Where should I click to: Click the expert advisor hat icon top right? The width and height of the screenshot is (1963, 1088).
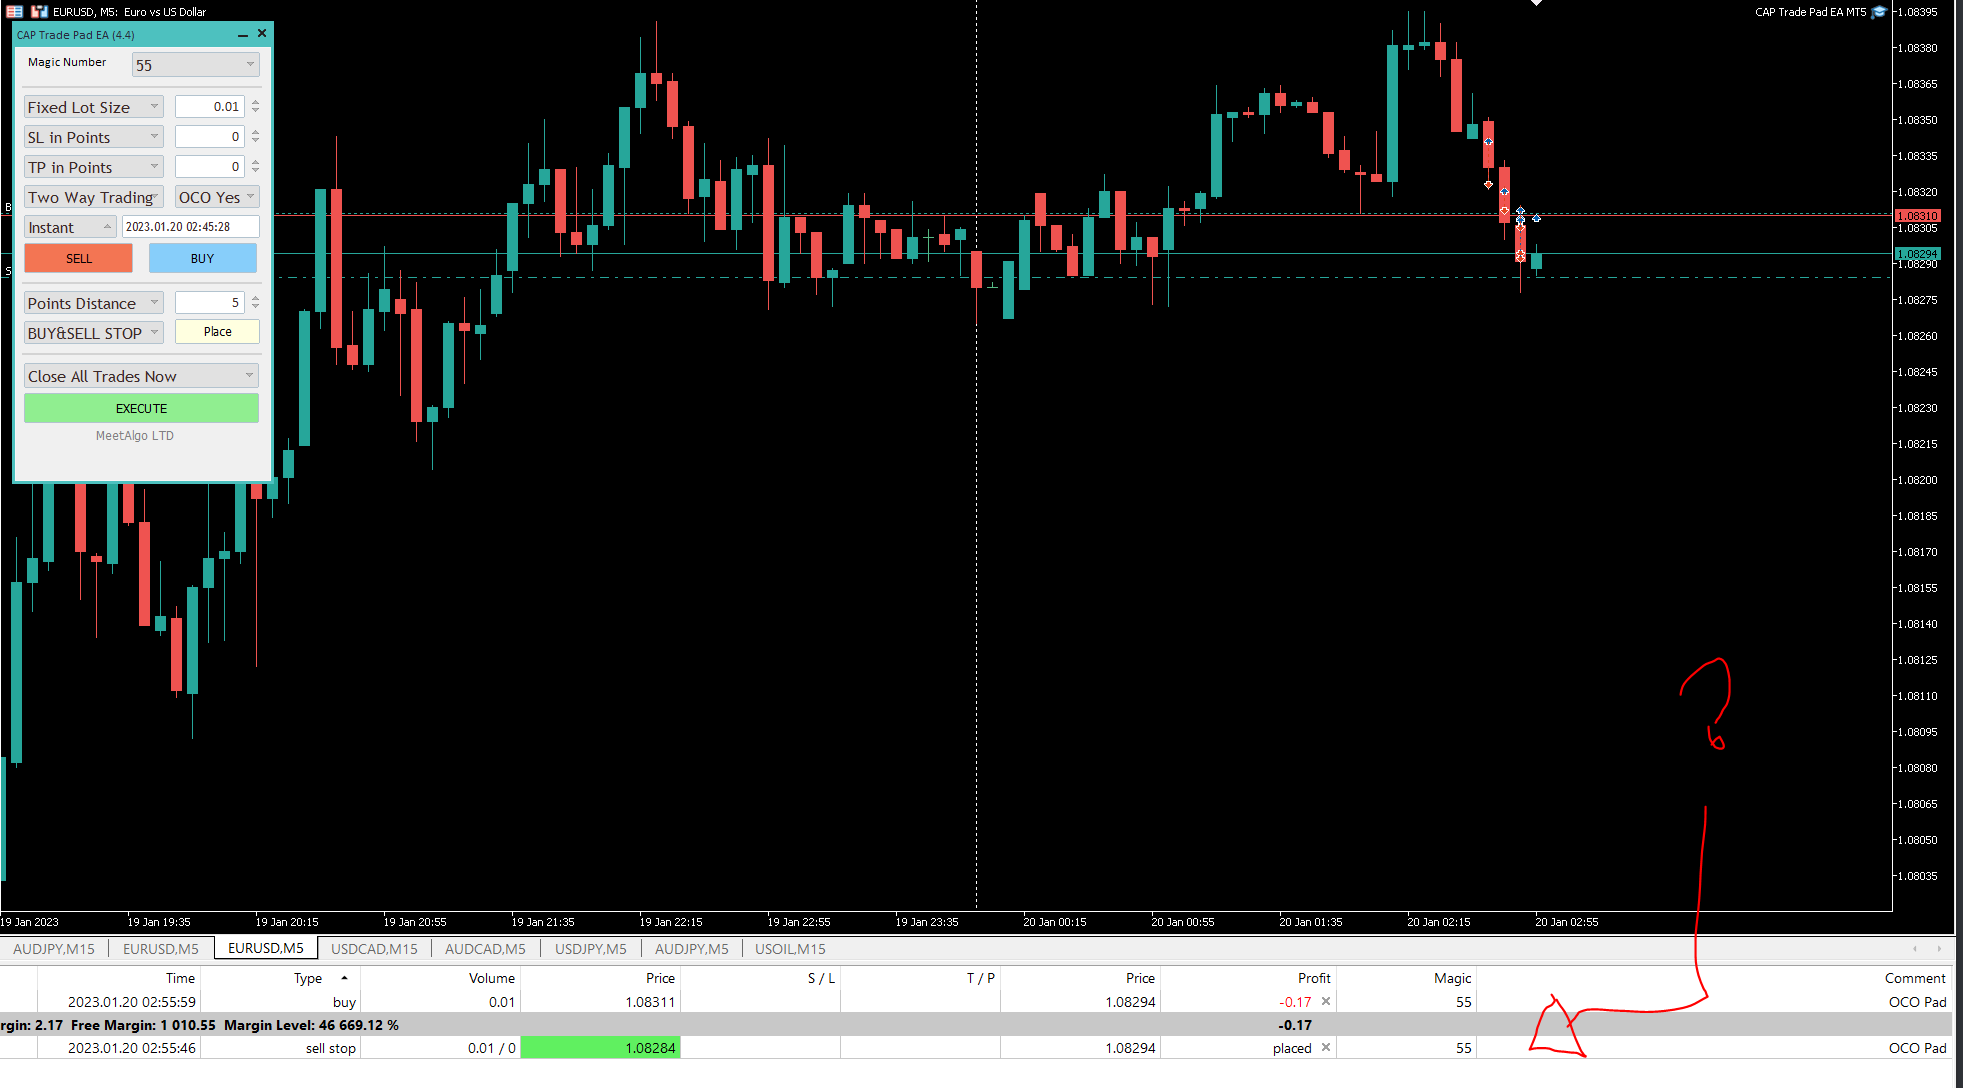click(1878, 12)
